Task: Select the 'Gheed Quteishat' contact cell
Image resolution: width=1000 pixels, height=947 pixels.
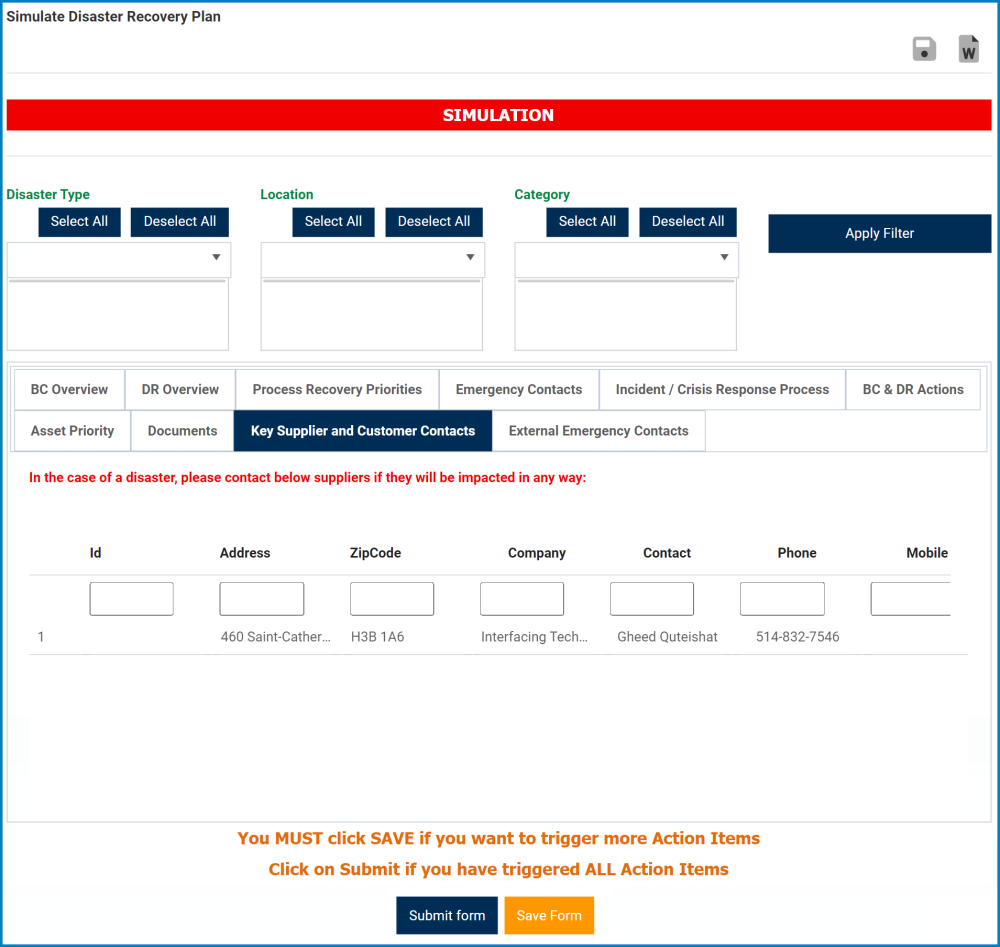Action: pyautogui.click(x=667, y=636)
